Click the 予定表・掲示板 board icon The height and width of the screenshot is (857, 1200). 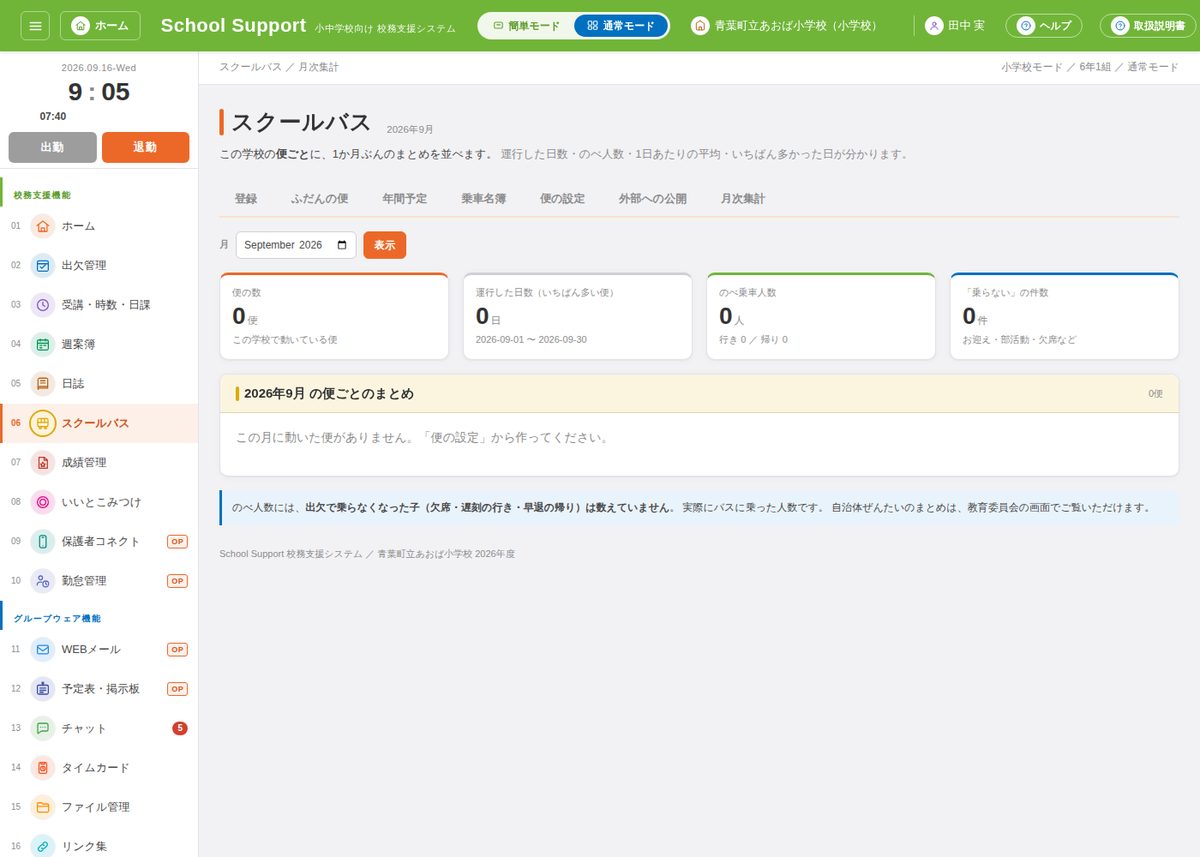pyautogui.click(x=43, y=689)
